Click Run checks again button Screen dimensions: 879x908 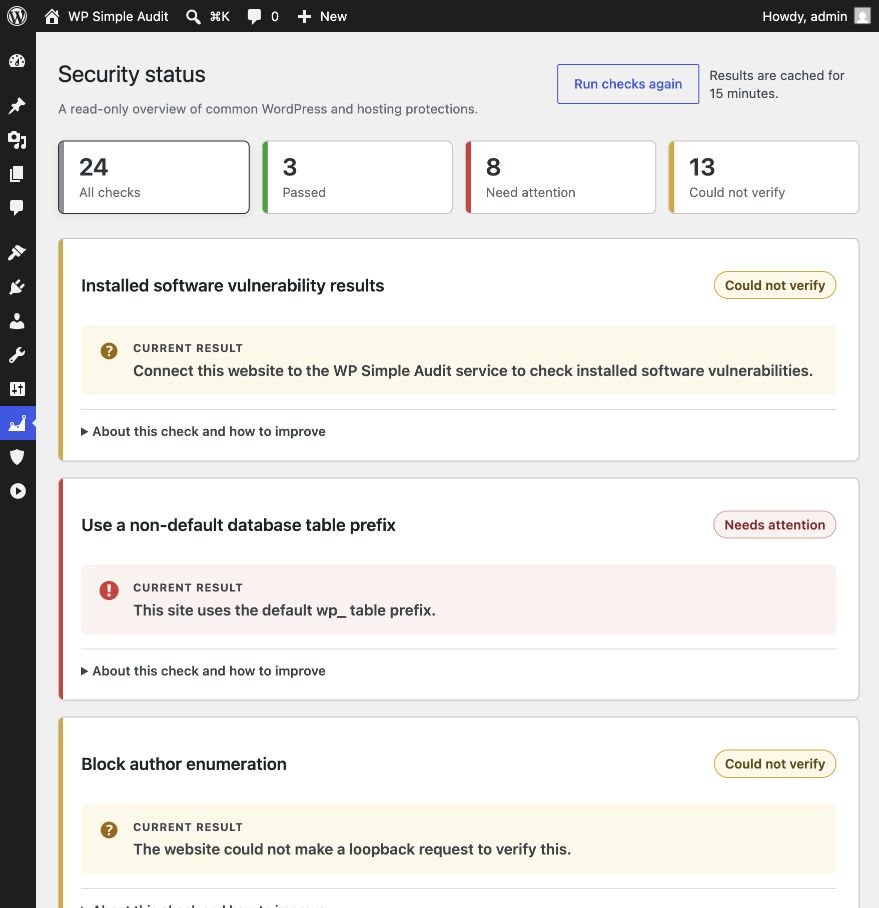click(628, 84)
